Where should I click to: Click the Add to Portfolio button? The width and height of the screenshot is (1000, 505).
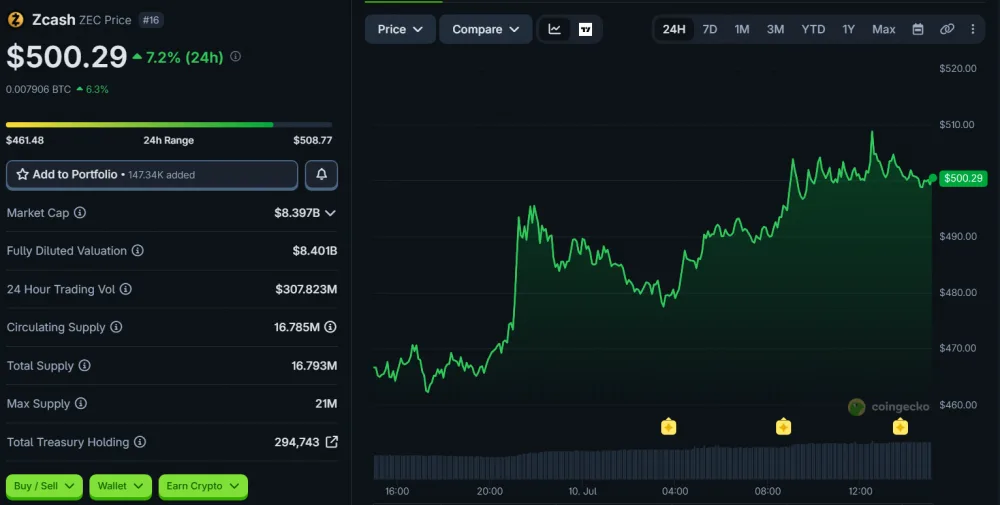[152, 175]
